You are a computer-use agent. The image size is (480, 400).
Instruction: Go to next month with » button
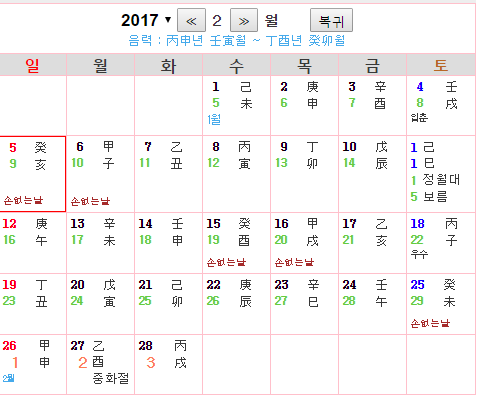(x=244, y=21)
